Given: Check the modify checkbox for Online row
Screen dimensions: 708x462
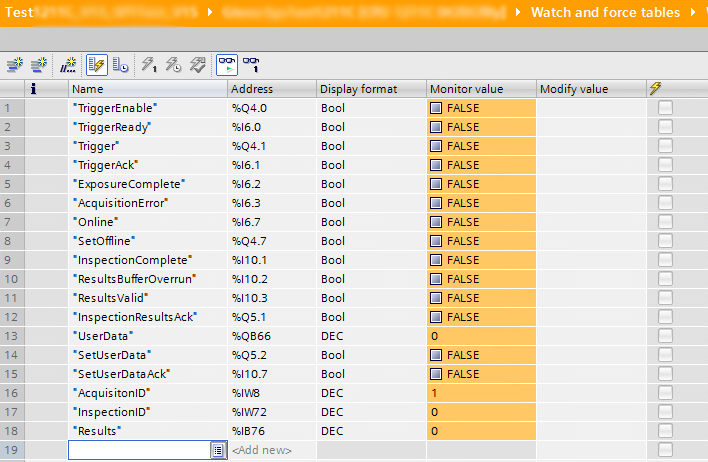Looking at the screenshot, I should click(665, 222).
